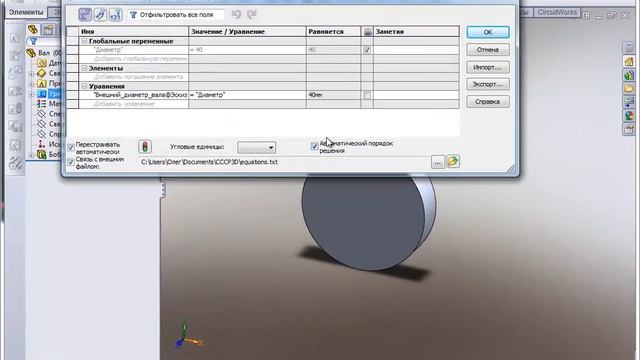Viewport: 640px width, 360px height.
Task: Click the Равняется column header
Action: click(x=333, y=31)
